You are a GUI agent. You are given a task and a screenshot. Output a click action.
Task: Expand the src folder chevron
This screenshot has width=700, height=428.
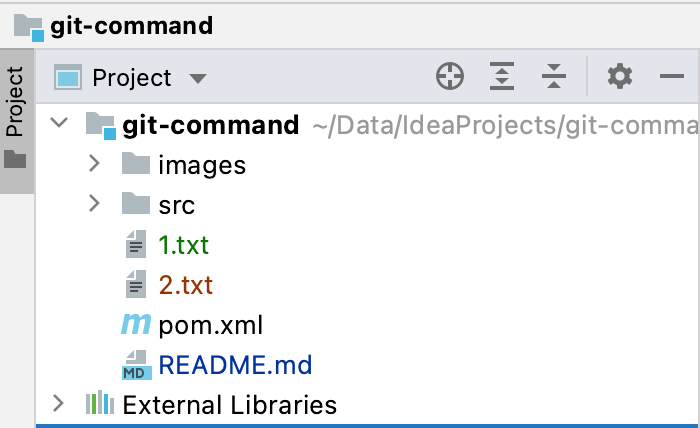tap(94, 203)
